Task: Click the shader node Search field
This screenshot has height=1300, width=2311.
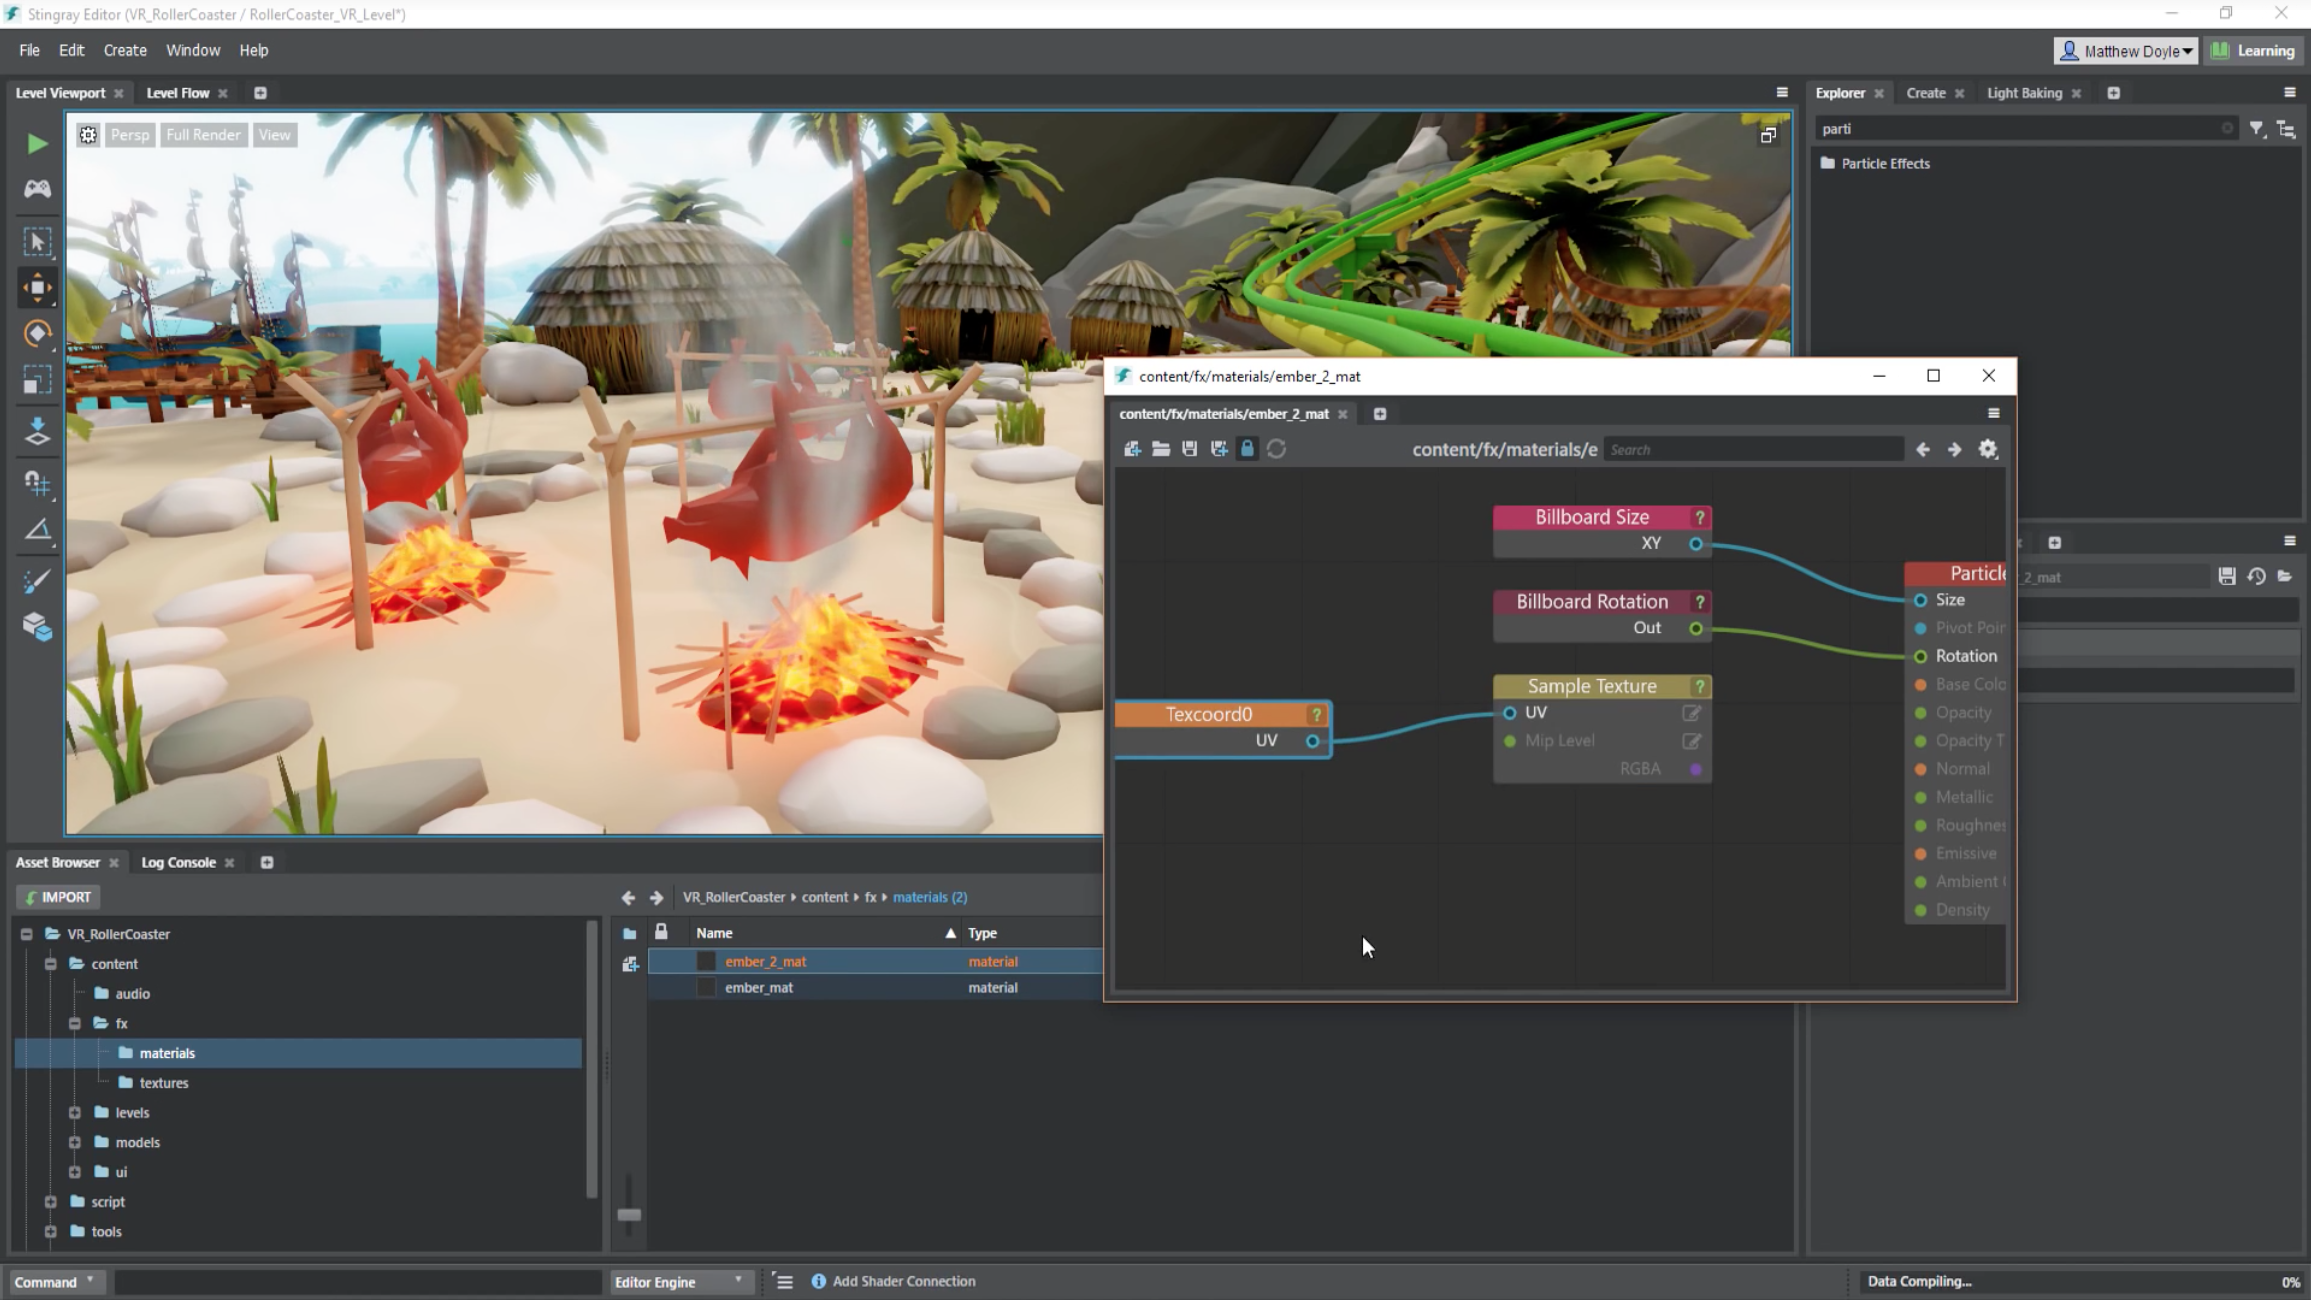Action: click(1752, 449)
